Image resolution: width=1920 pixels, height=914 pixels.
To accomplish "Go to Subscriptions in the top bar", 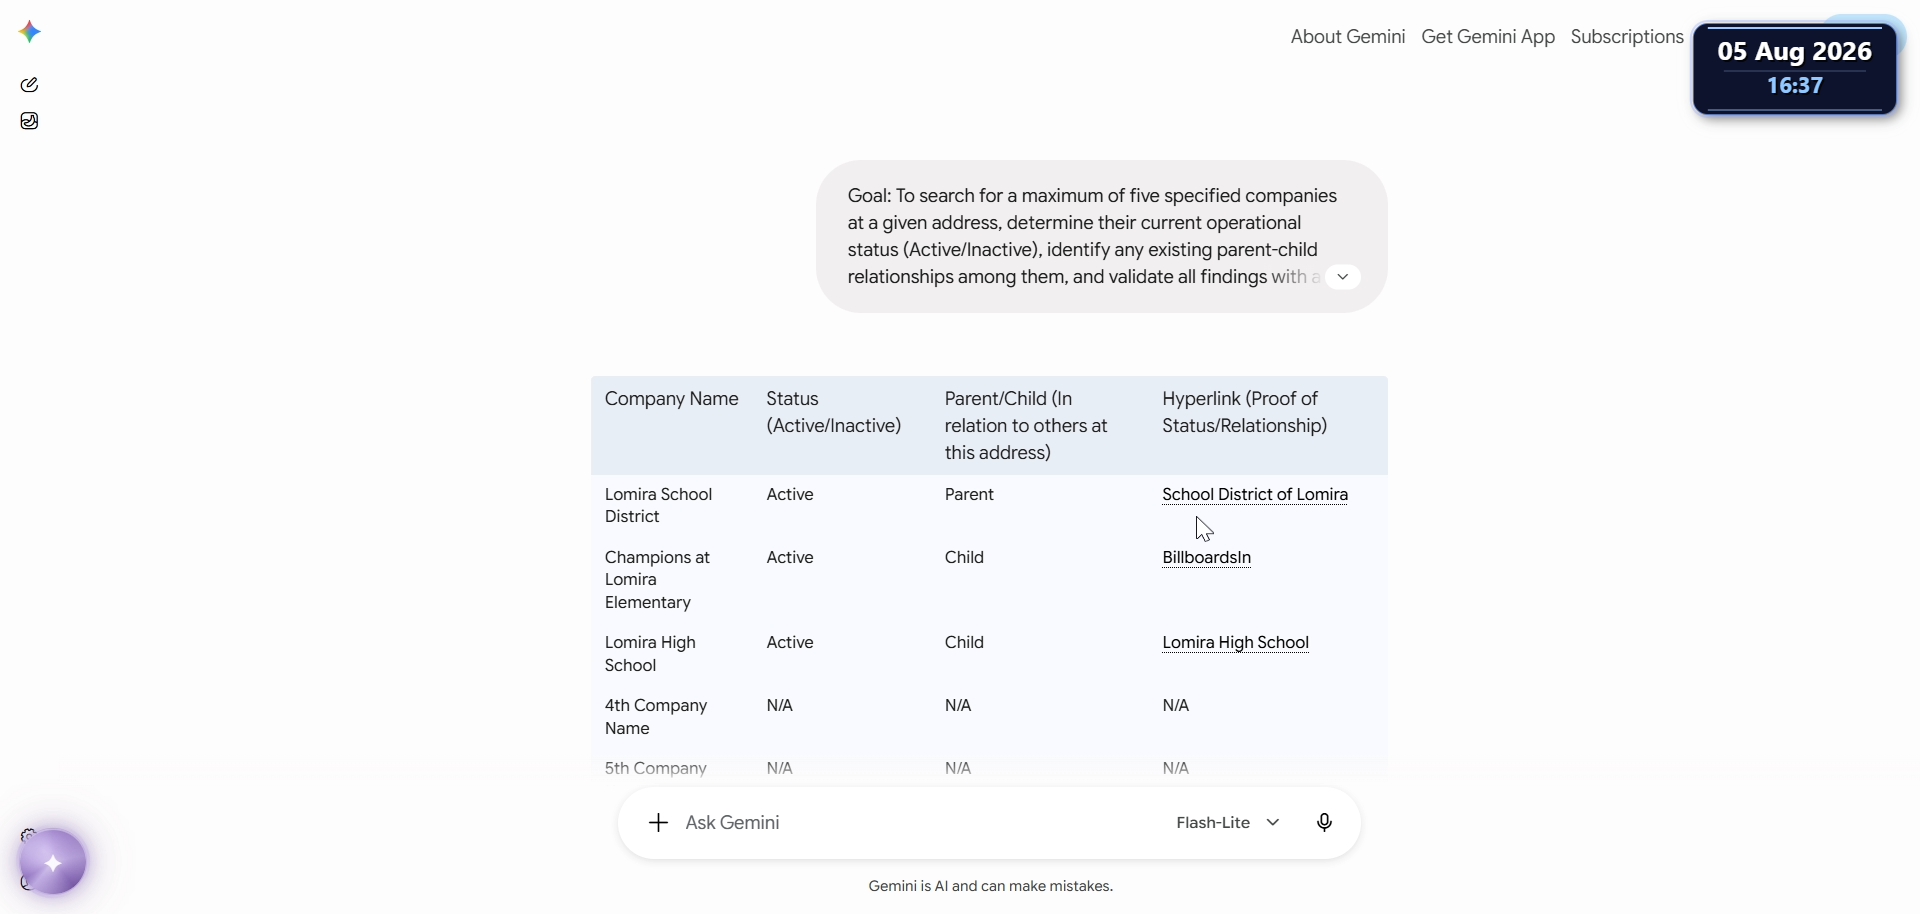I will [x=1627, y=37].
